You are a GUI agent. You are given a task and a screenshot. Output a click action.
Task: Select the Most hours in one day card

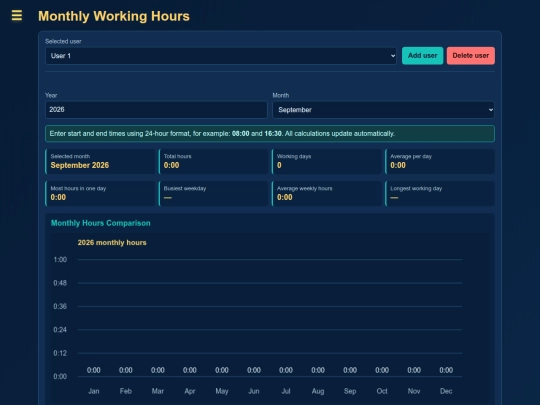[100, 194]
